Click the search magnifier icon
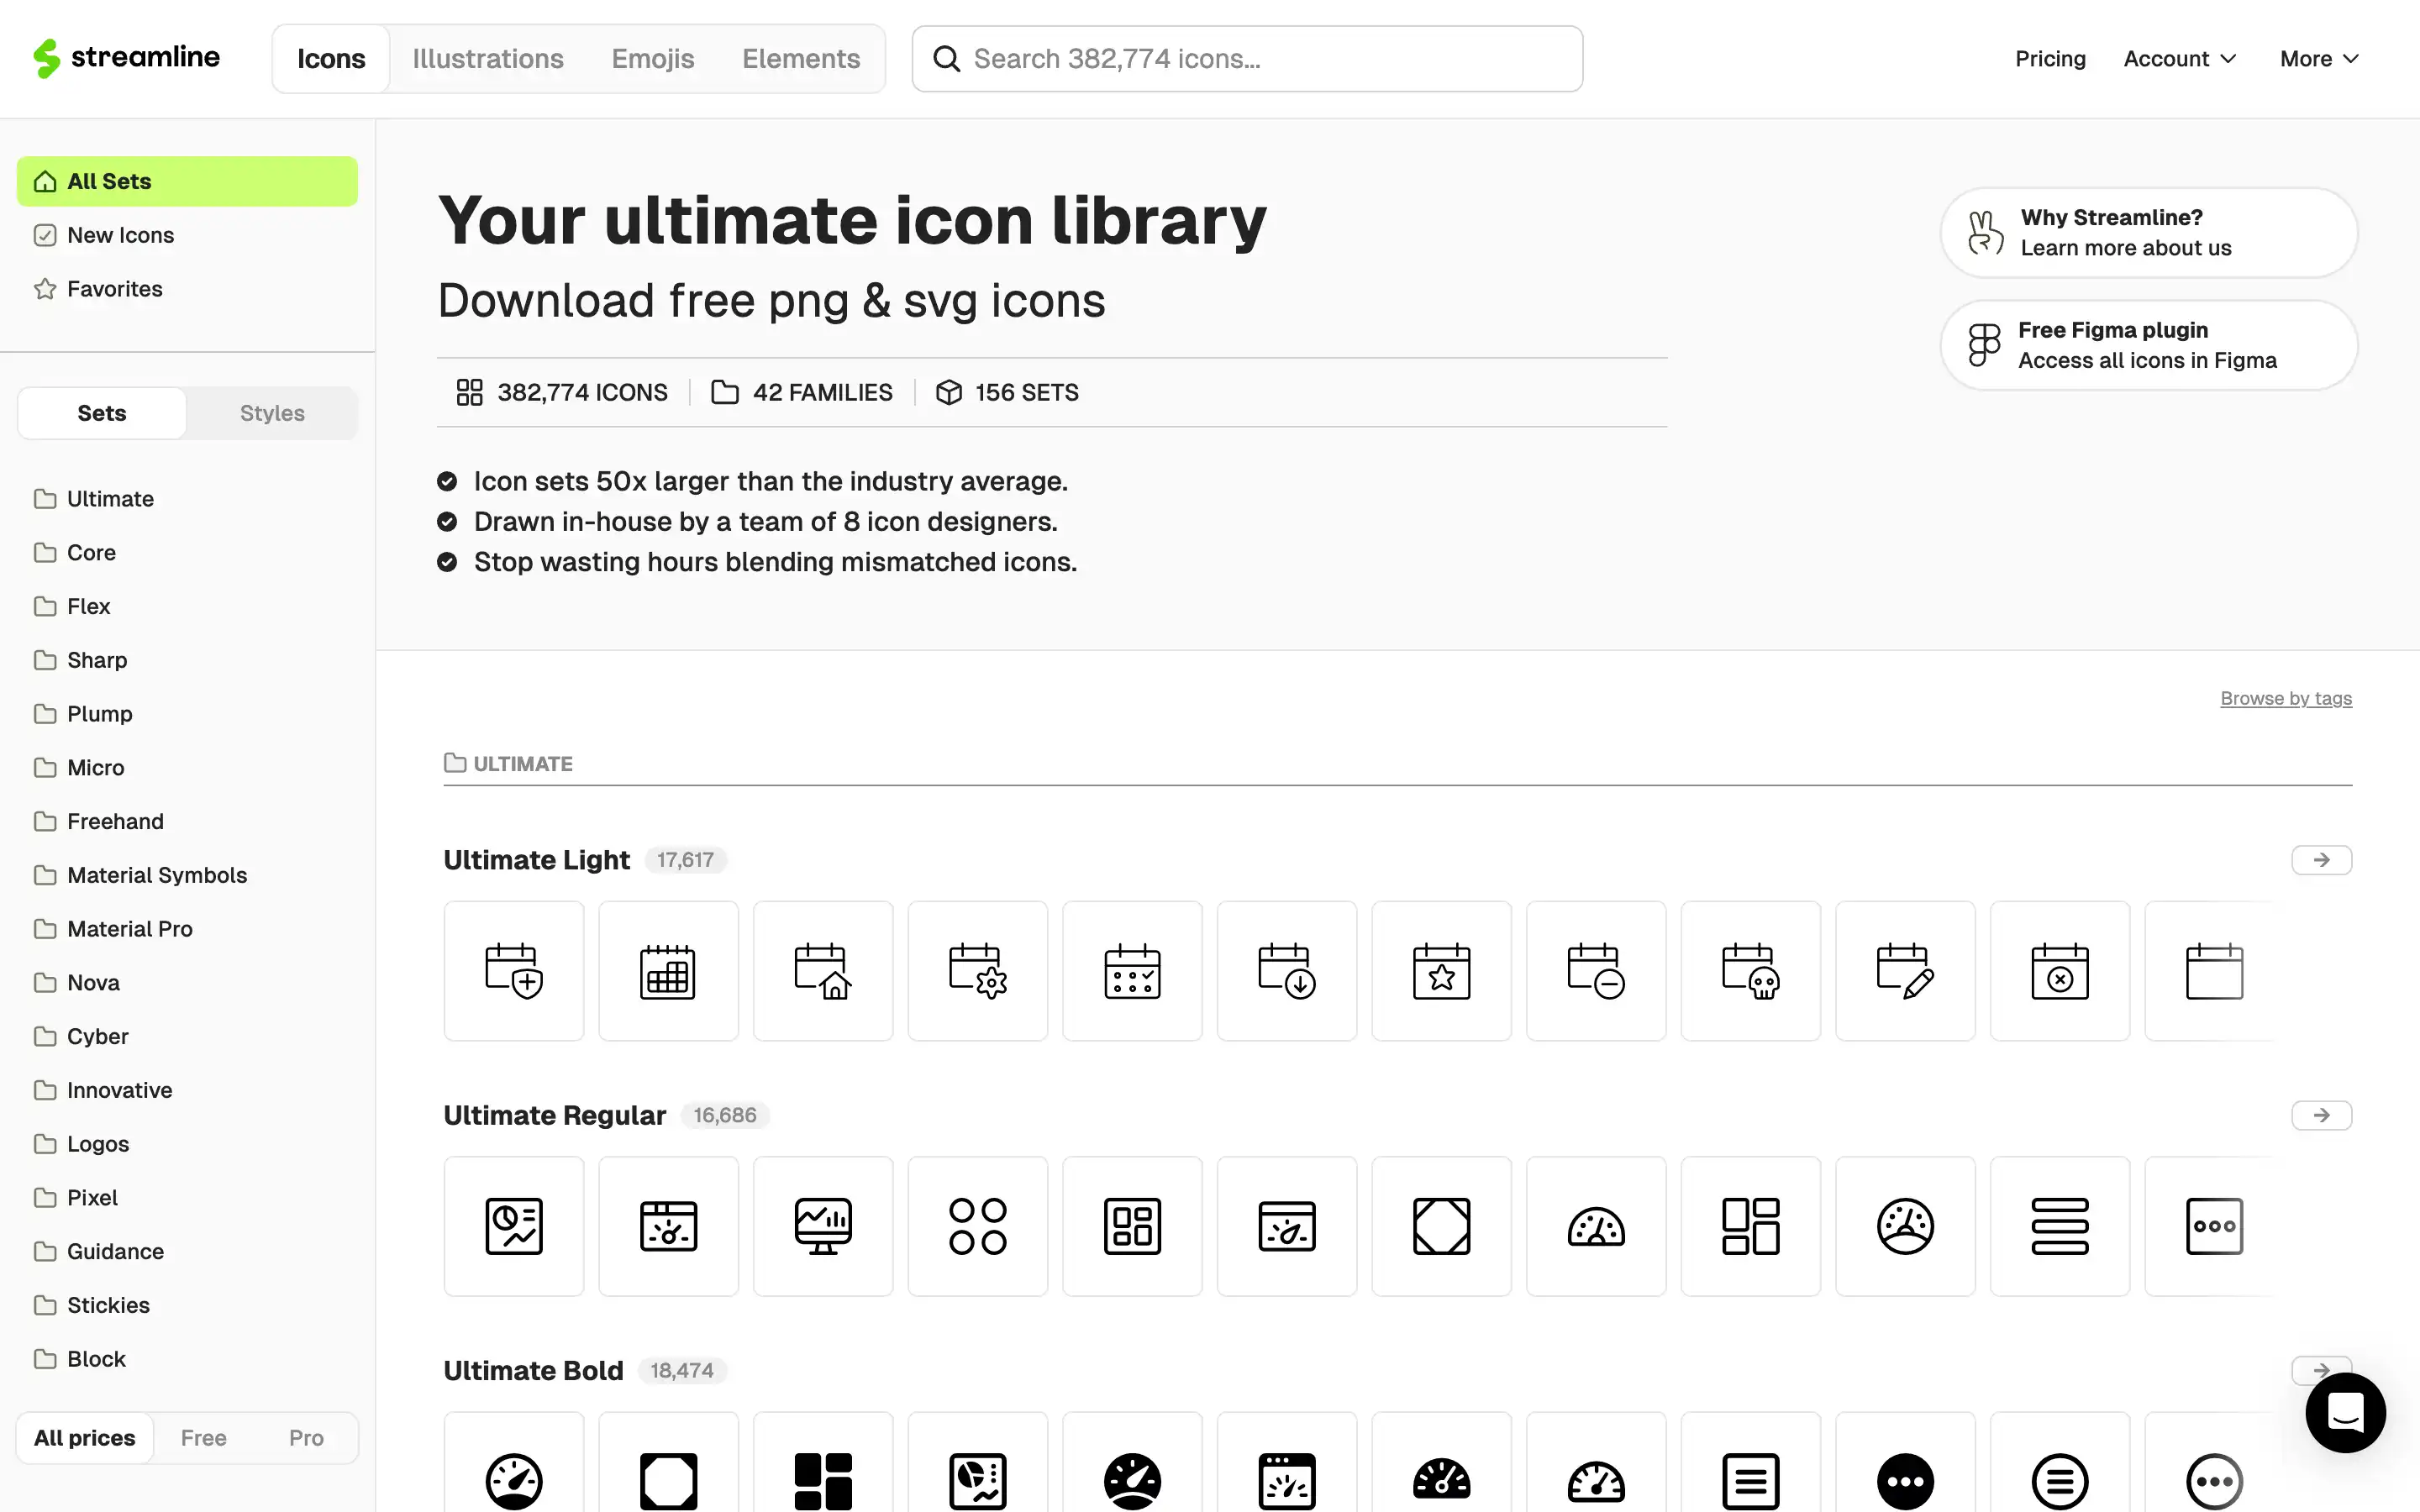Viewport: 2420px width, 1512px height. click(x=946, y=59)
